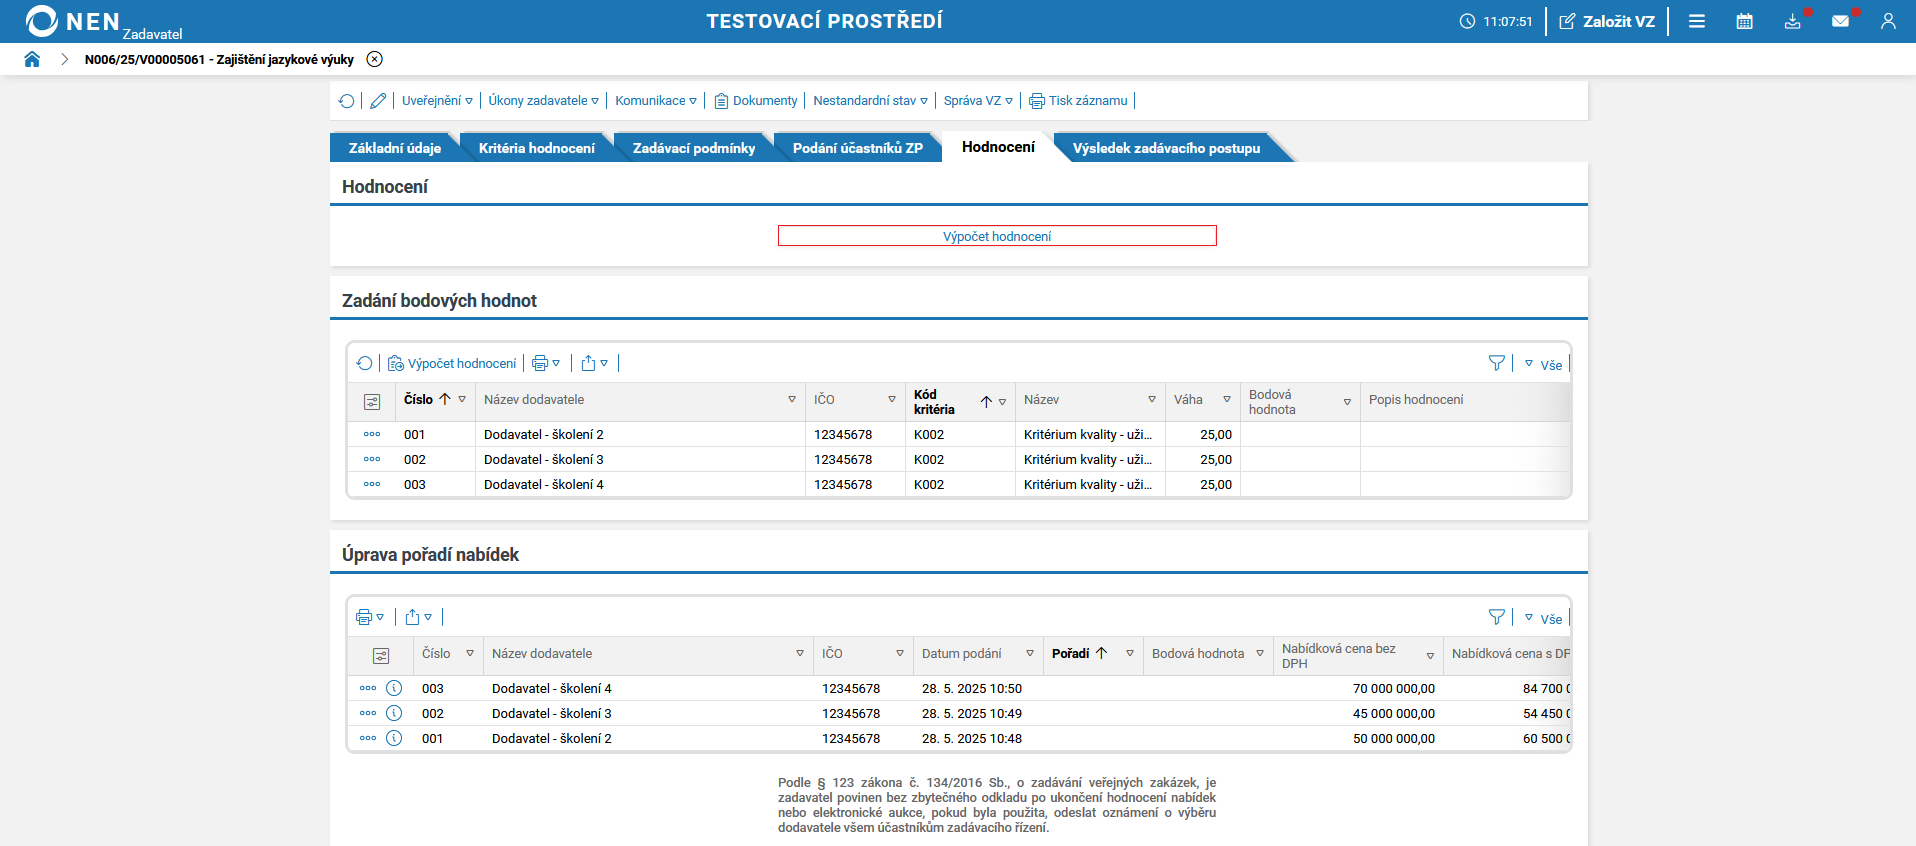Click the user profile icon

1887,21
